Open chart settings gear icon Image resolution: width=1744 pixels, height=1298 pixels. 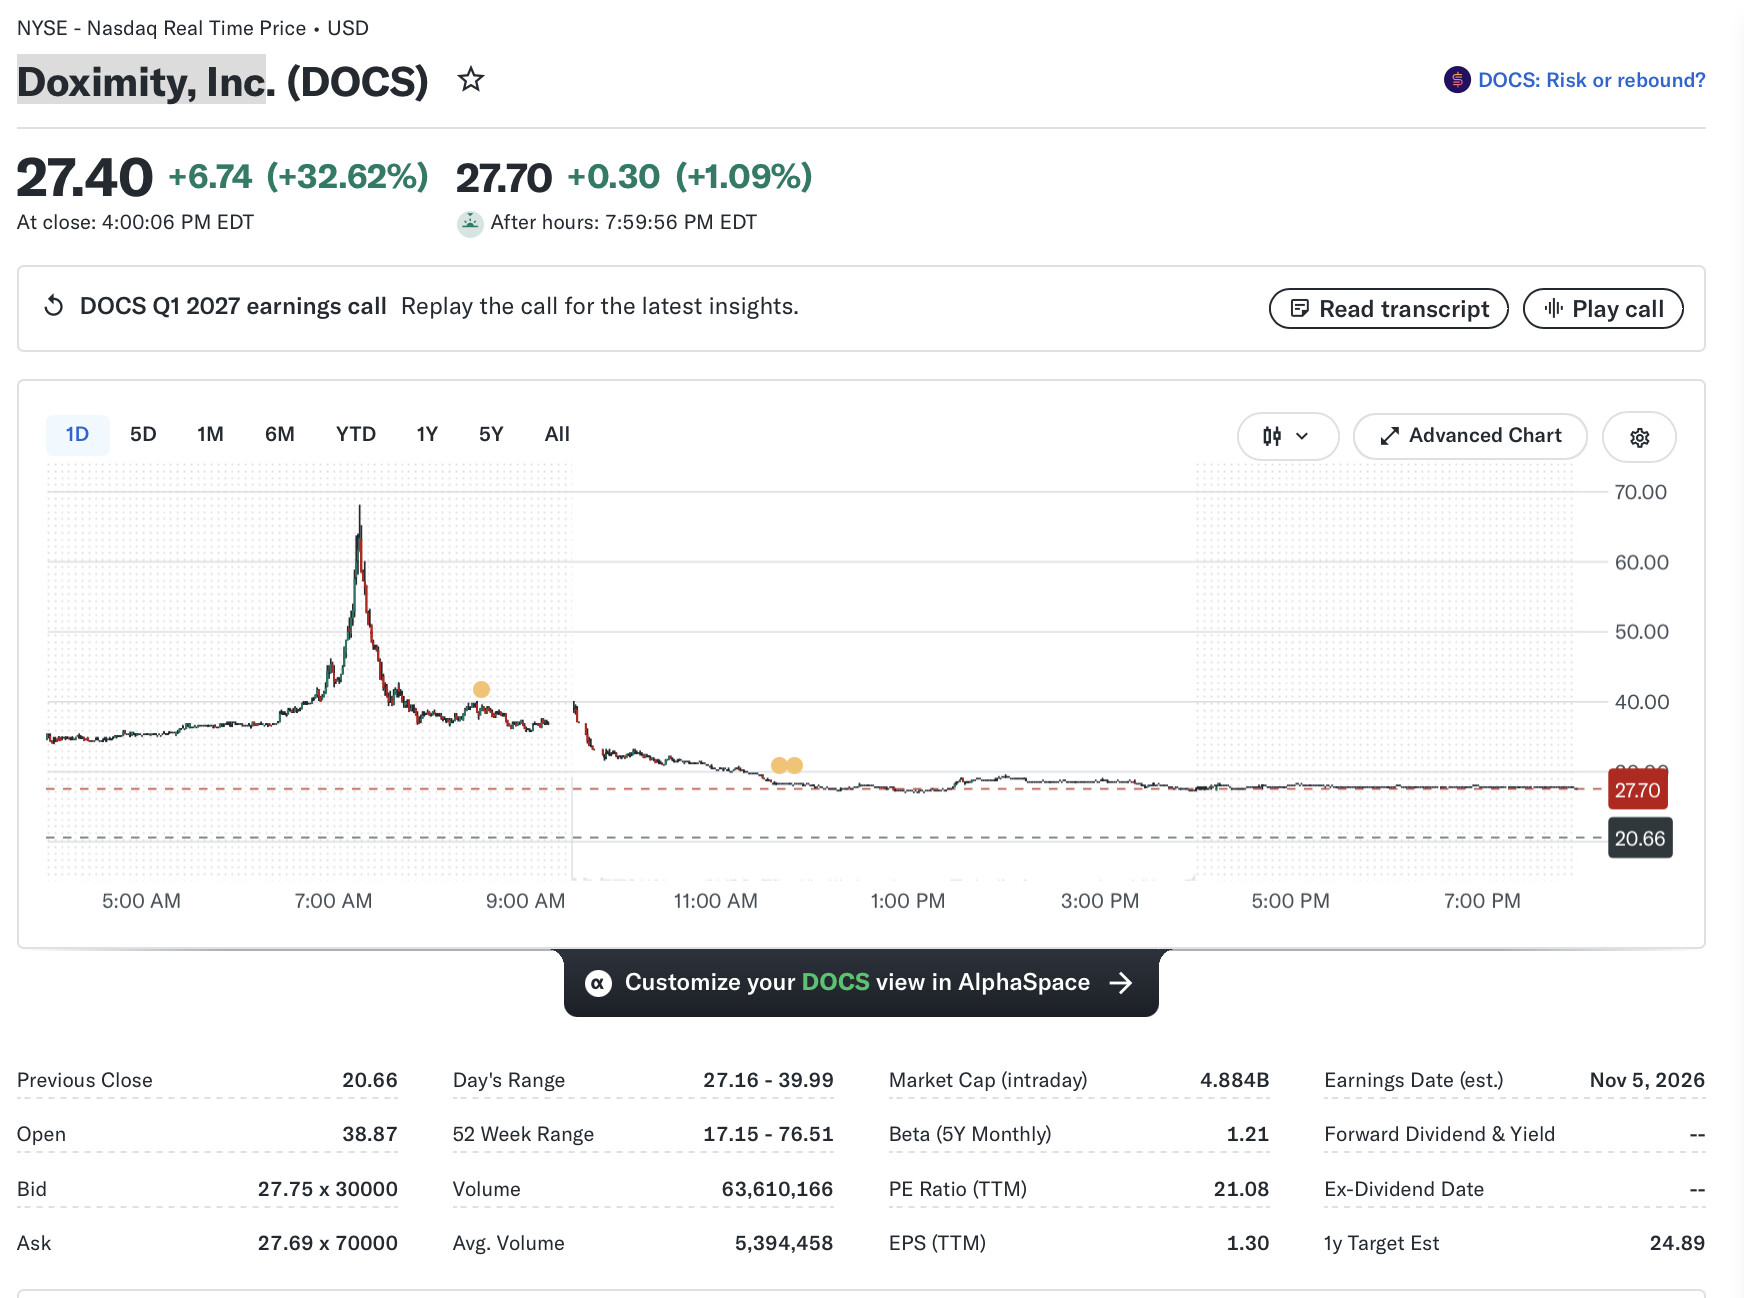1639,437
